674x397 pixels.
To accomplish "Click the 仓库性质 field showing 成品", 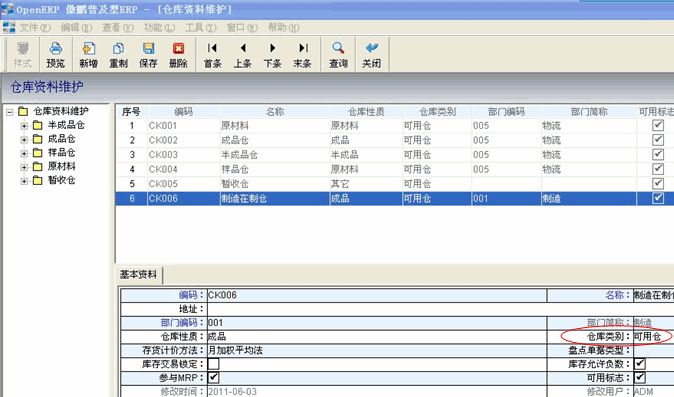I will tap(377, 336).
